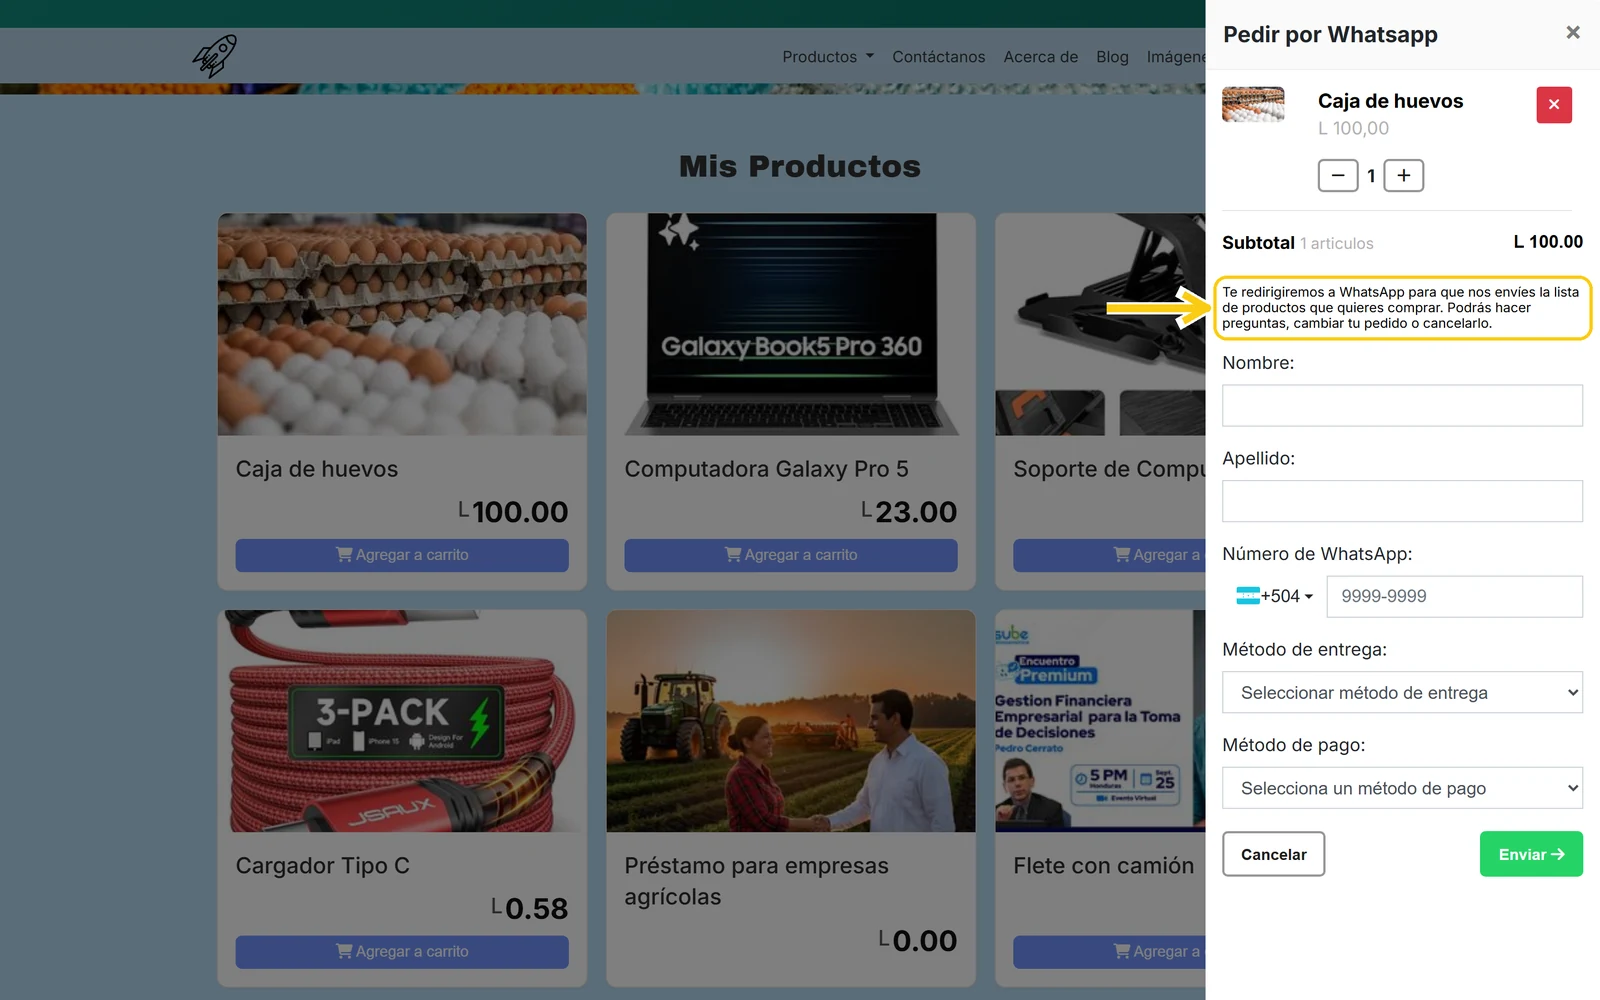Open the +504 country code dropdown
Image resolution: width=1600 pixels, height=1000 pixels.
[1275, 596]
